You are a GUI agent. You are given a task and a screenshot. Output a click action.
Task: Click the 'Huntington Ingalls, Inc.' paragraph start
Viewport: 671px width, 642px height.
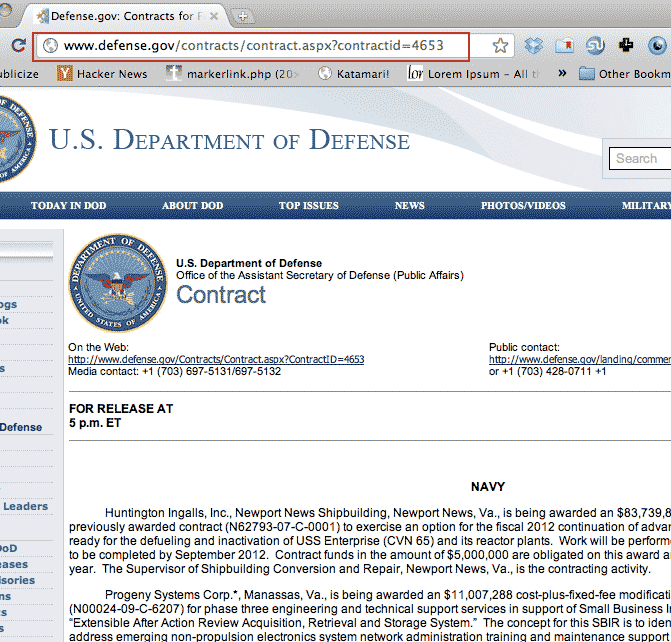[169, 513]
